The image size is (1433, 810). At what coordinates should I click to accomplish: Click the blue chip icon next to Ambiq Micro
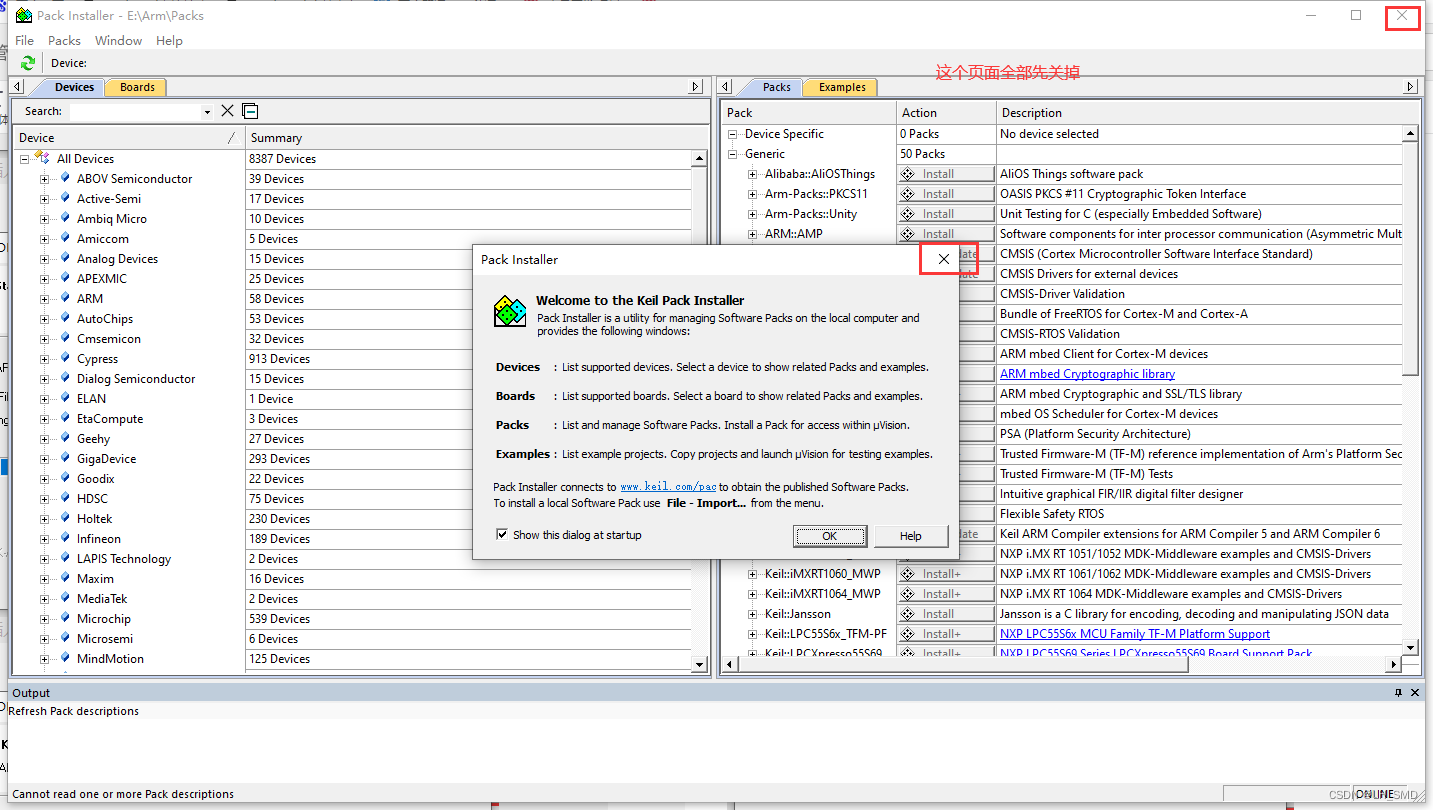(x=66, y=218)
